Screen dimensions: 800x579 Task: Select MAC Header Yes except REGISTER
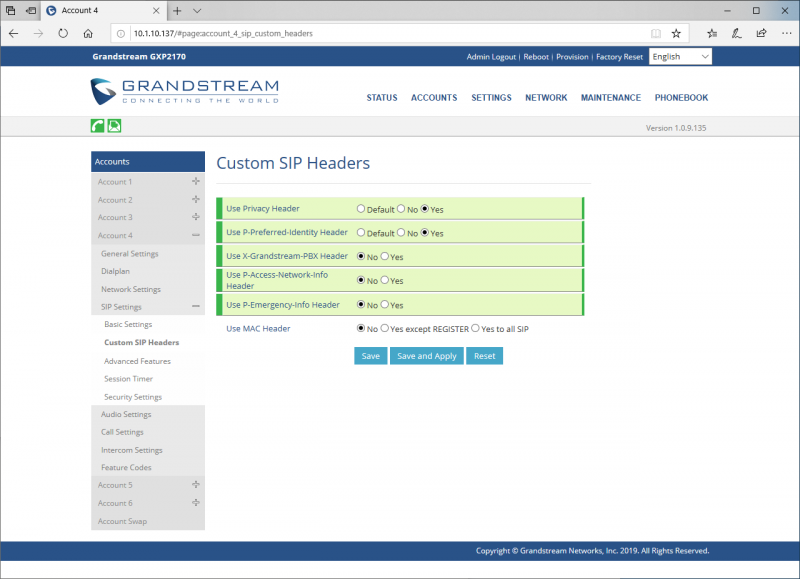385,329
